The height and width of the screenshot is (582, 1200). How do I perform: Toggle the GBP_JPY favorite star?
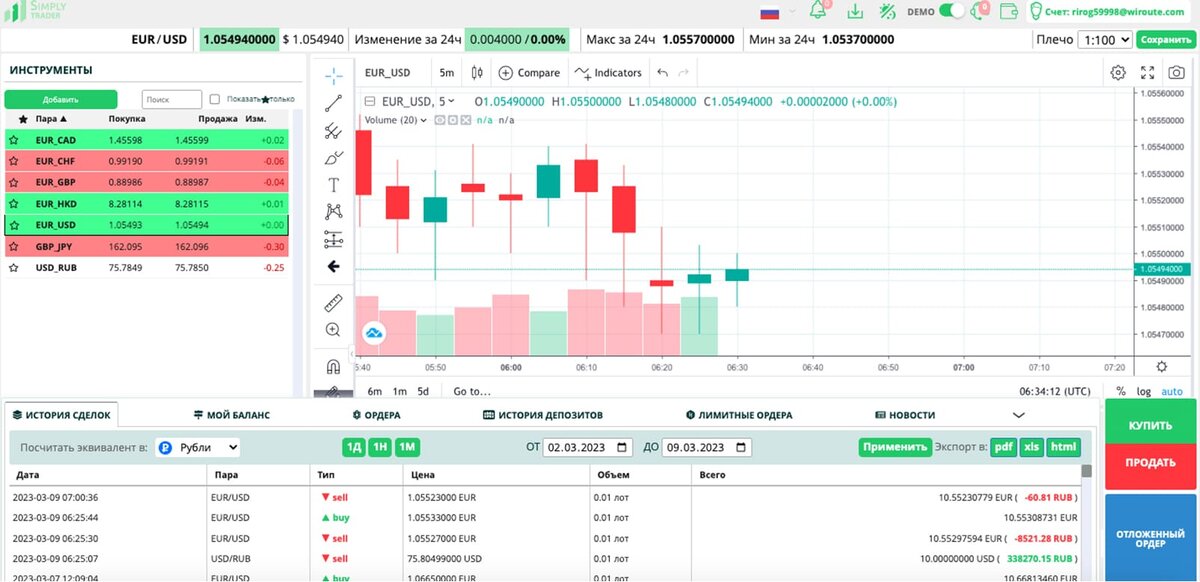14,246
